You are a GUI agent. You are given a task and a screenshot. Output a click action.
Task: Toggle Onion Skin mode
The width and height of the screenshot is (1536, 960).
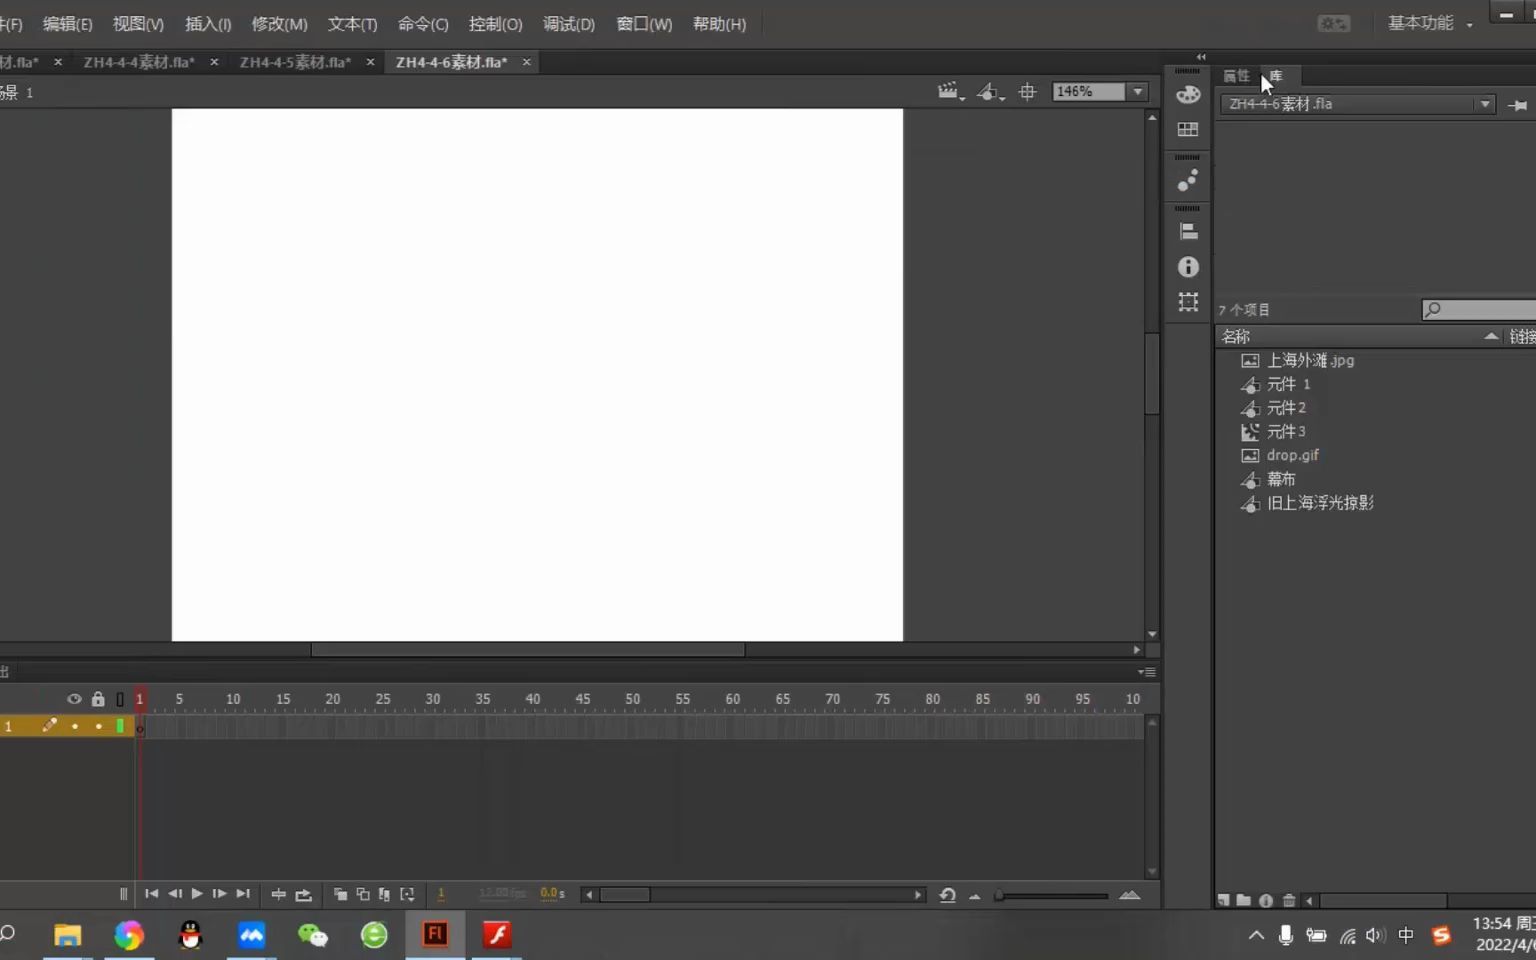[x=340, y=894]
